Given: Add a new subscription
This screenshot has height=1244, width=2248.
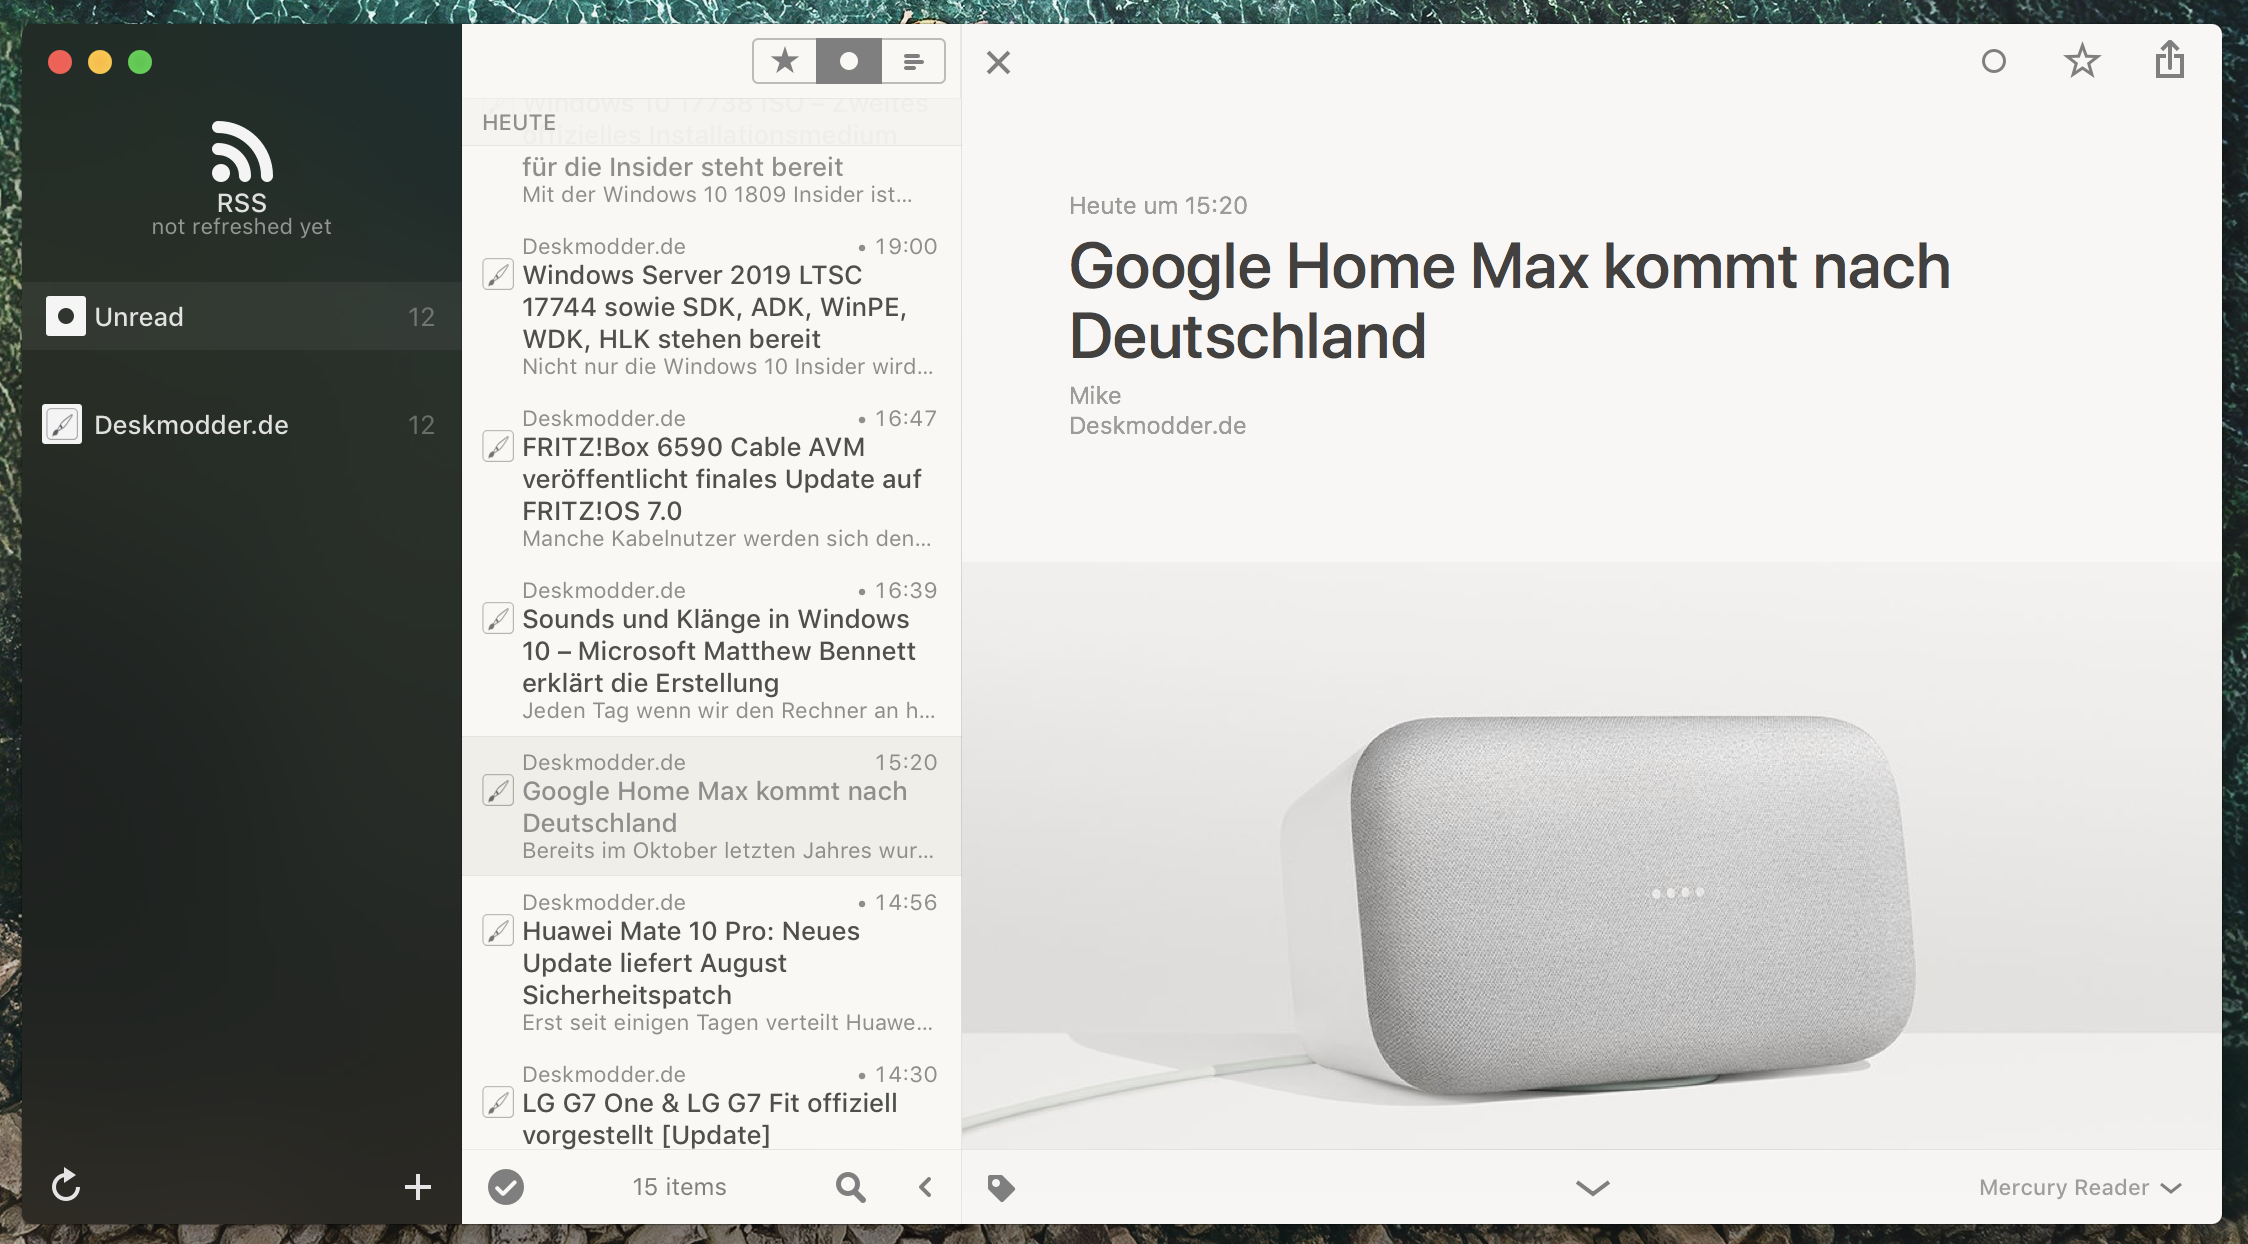Looking at the screenshot, I should pos(418,1187).
